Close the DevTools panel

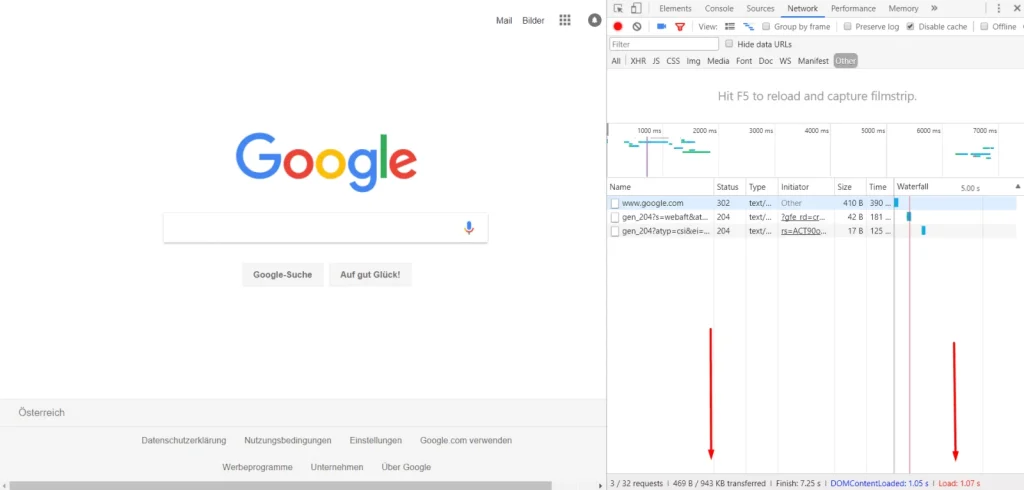tap(1016, 8)
